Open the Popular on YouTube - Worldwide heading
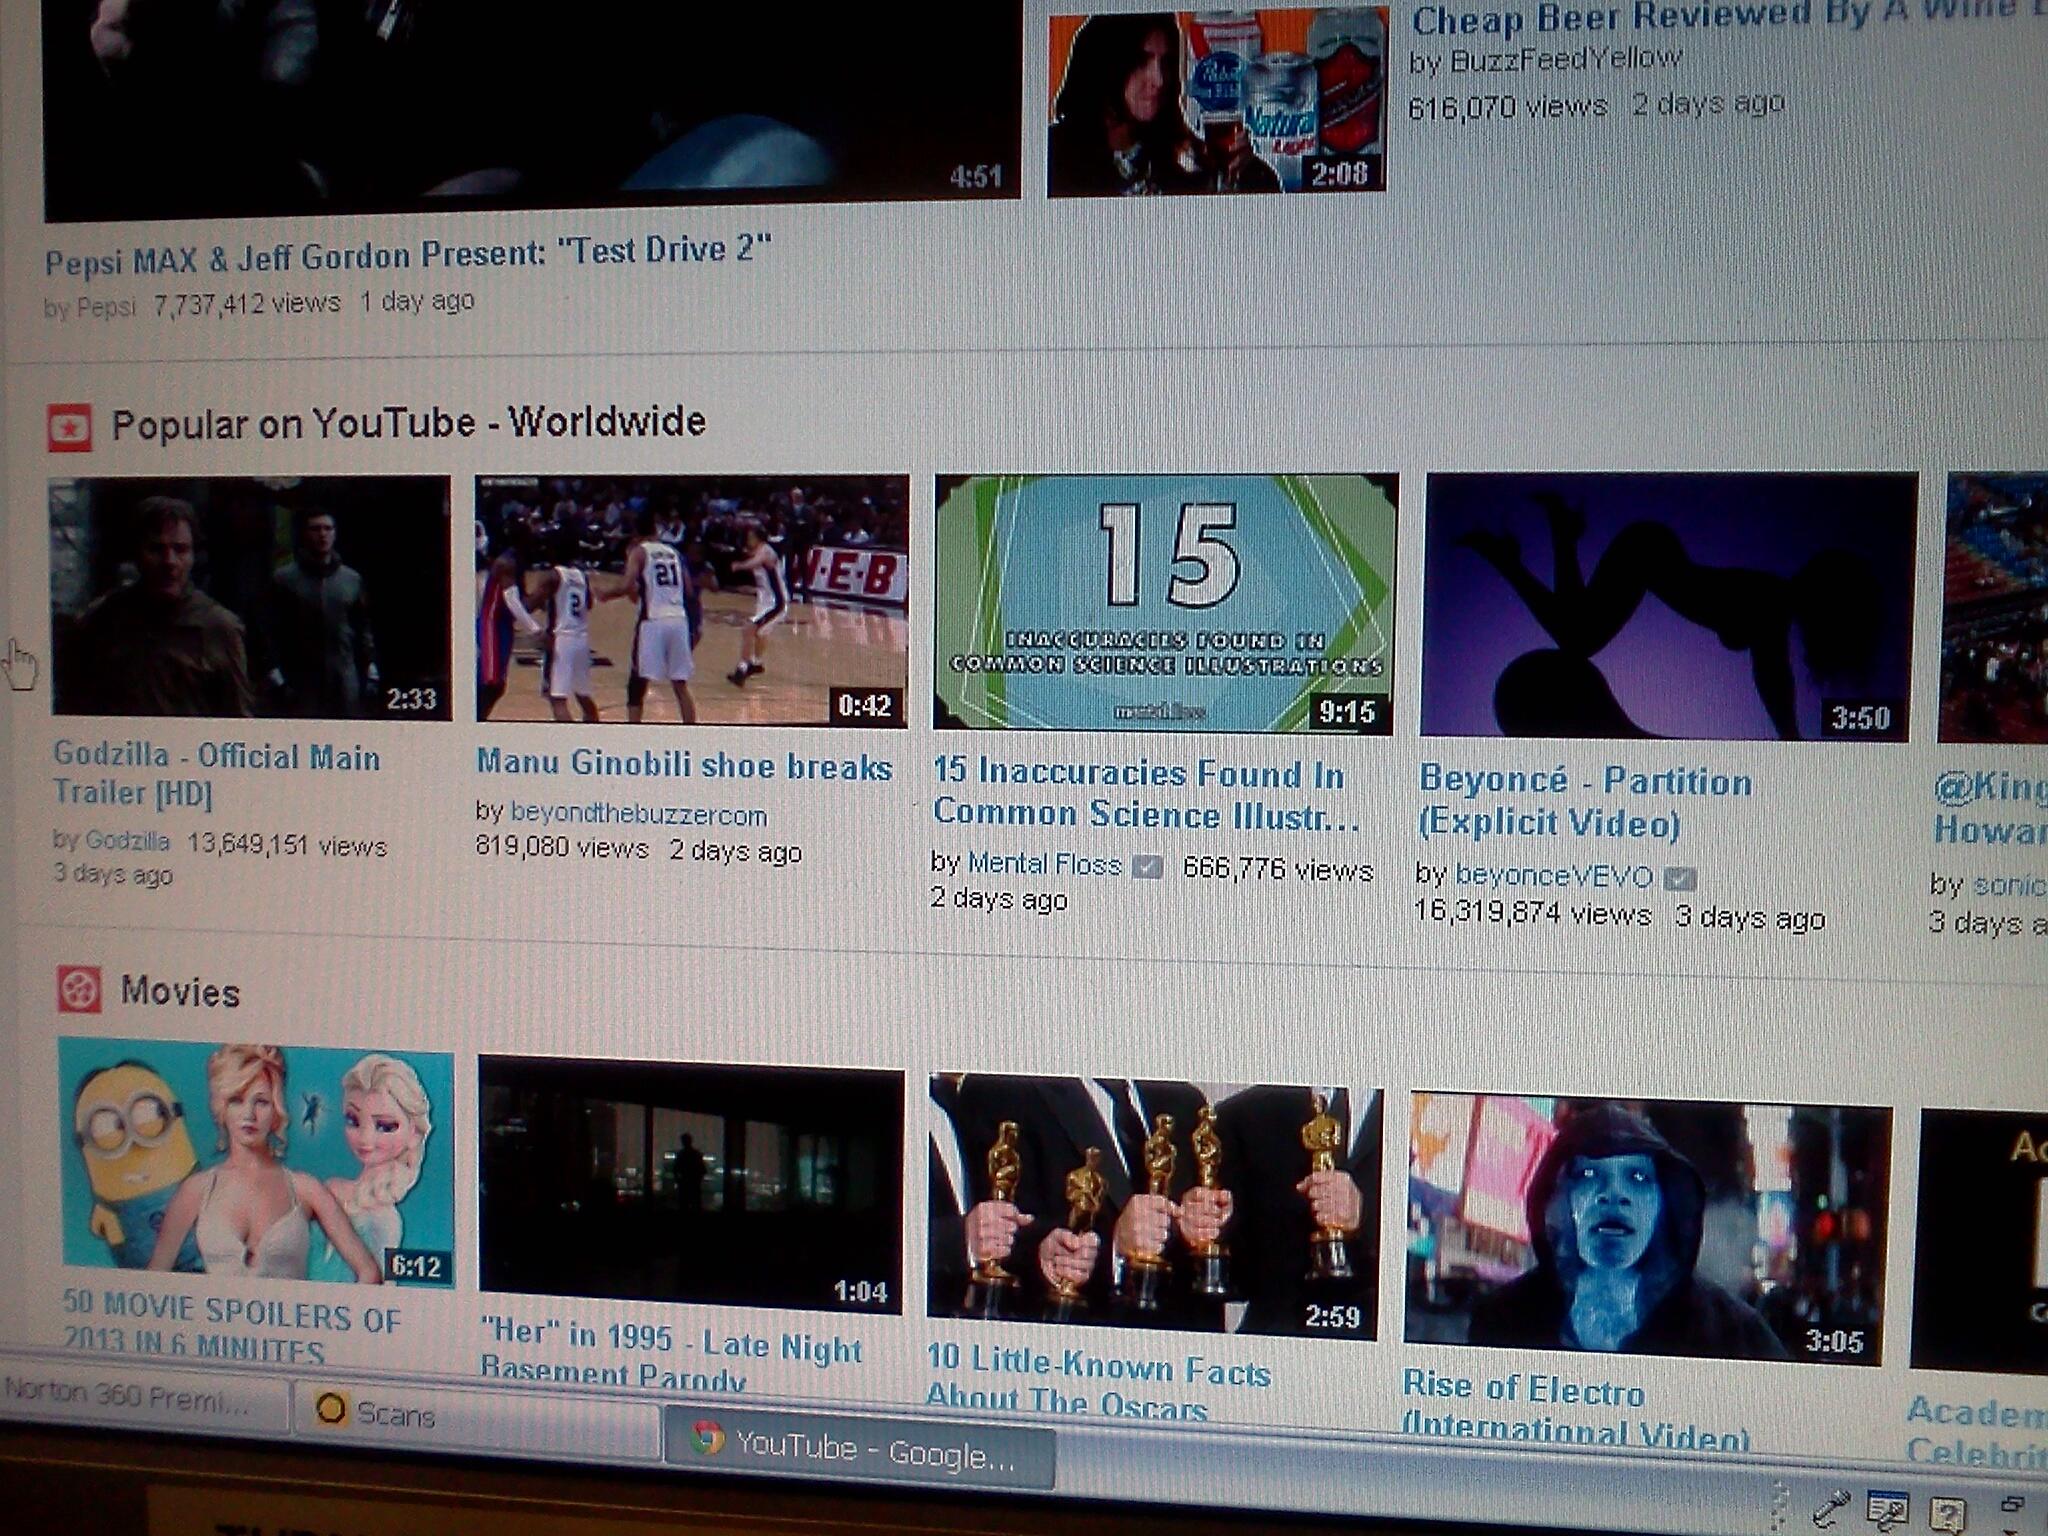The image size is (2048, 1536). click(x=408, y=423)
